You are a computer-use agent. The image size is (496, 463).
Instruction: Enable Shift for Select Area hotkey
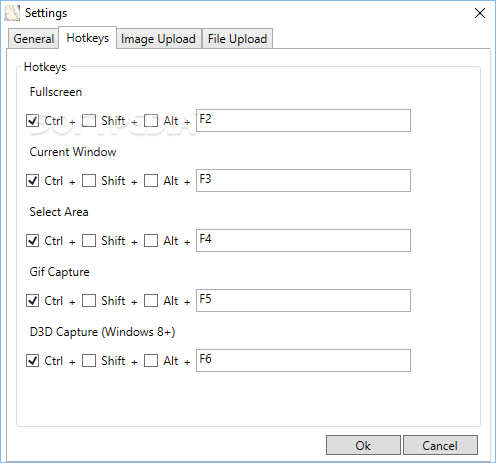(x=89, y=241)
